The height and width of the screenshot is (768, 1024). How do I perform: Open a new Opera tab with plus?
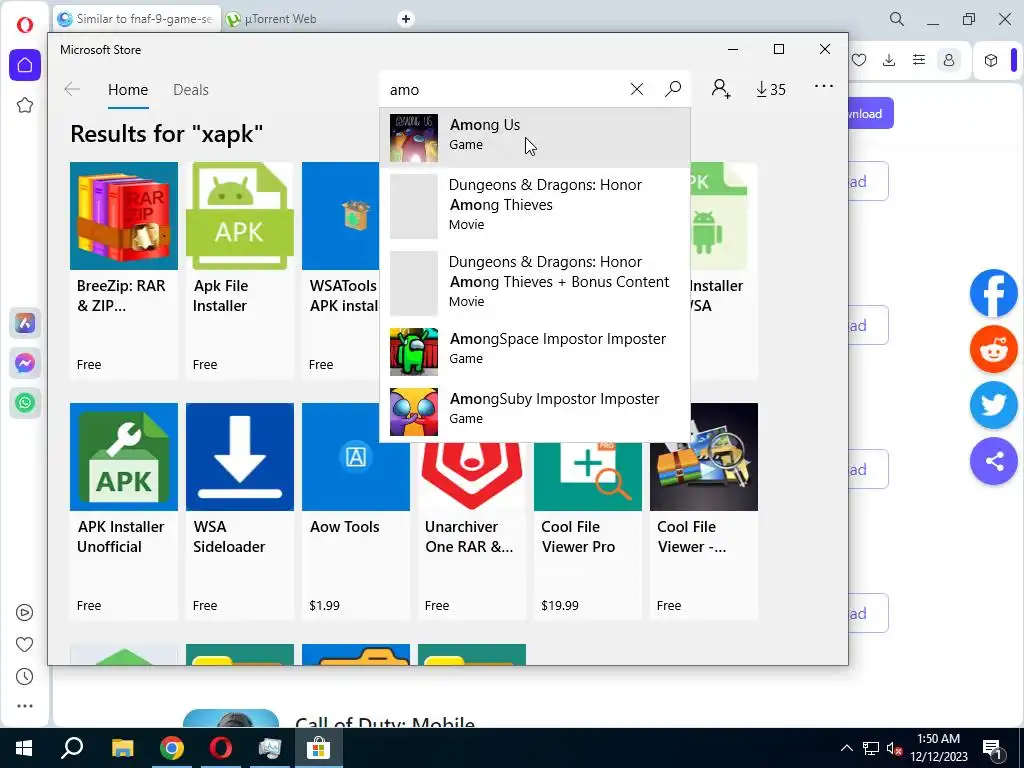[x=406, y=19]
